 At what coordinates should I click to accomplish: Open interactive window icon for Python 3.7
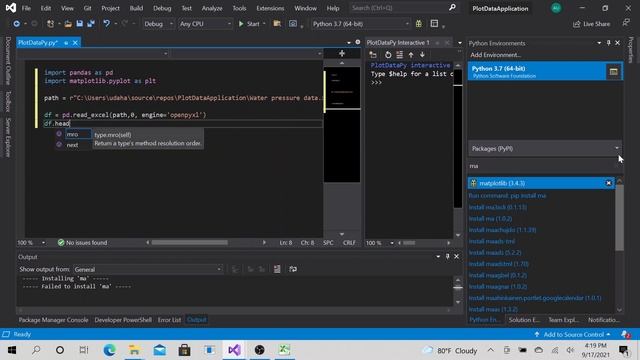(613, 72)
